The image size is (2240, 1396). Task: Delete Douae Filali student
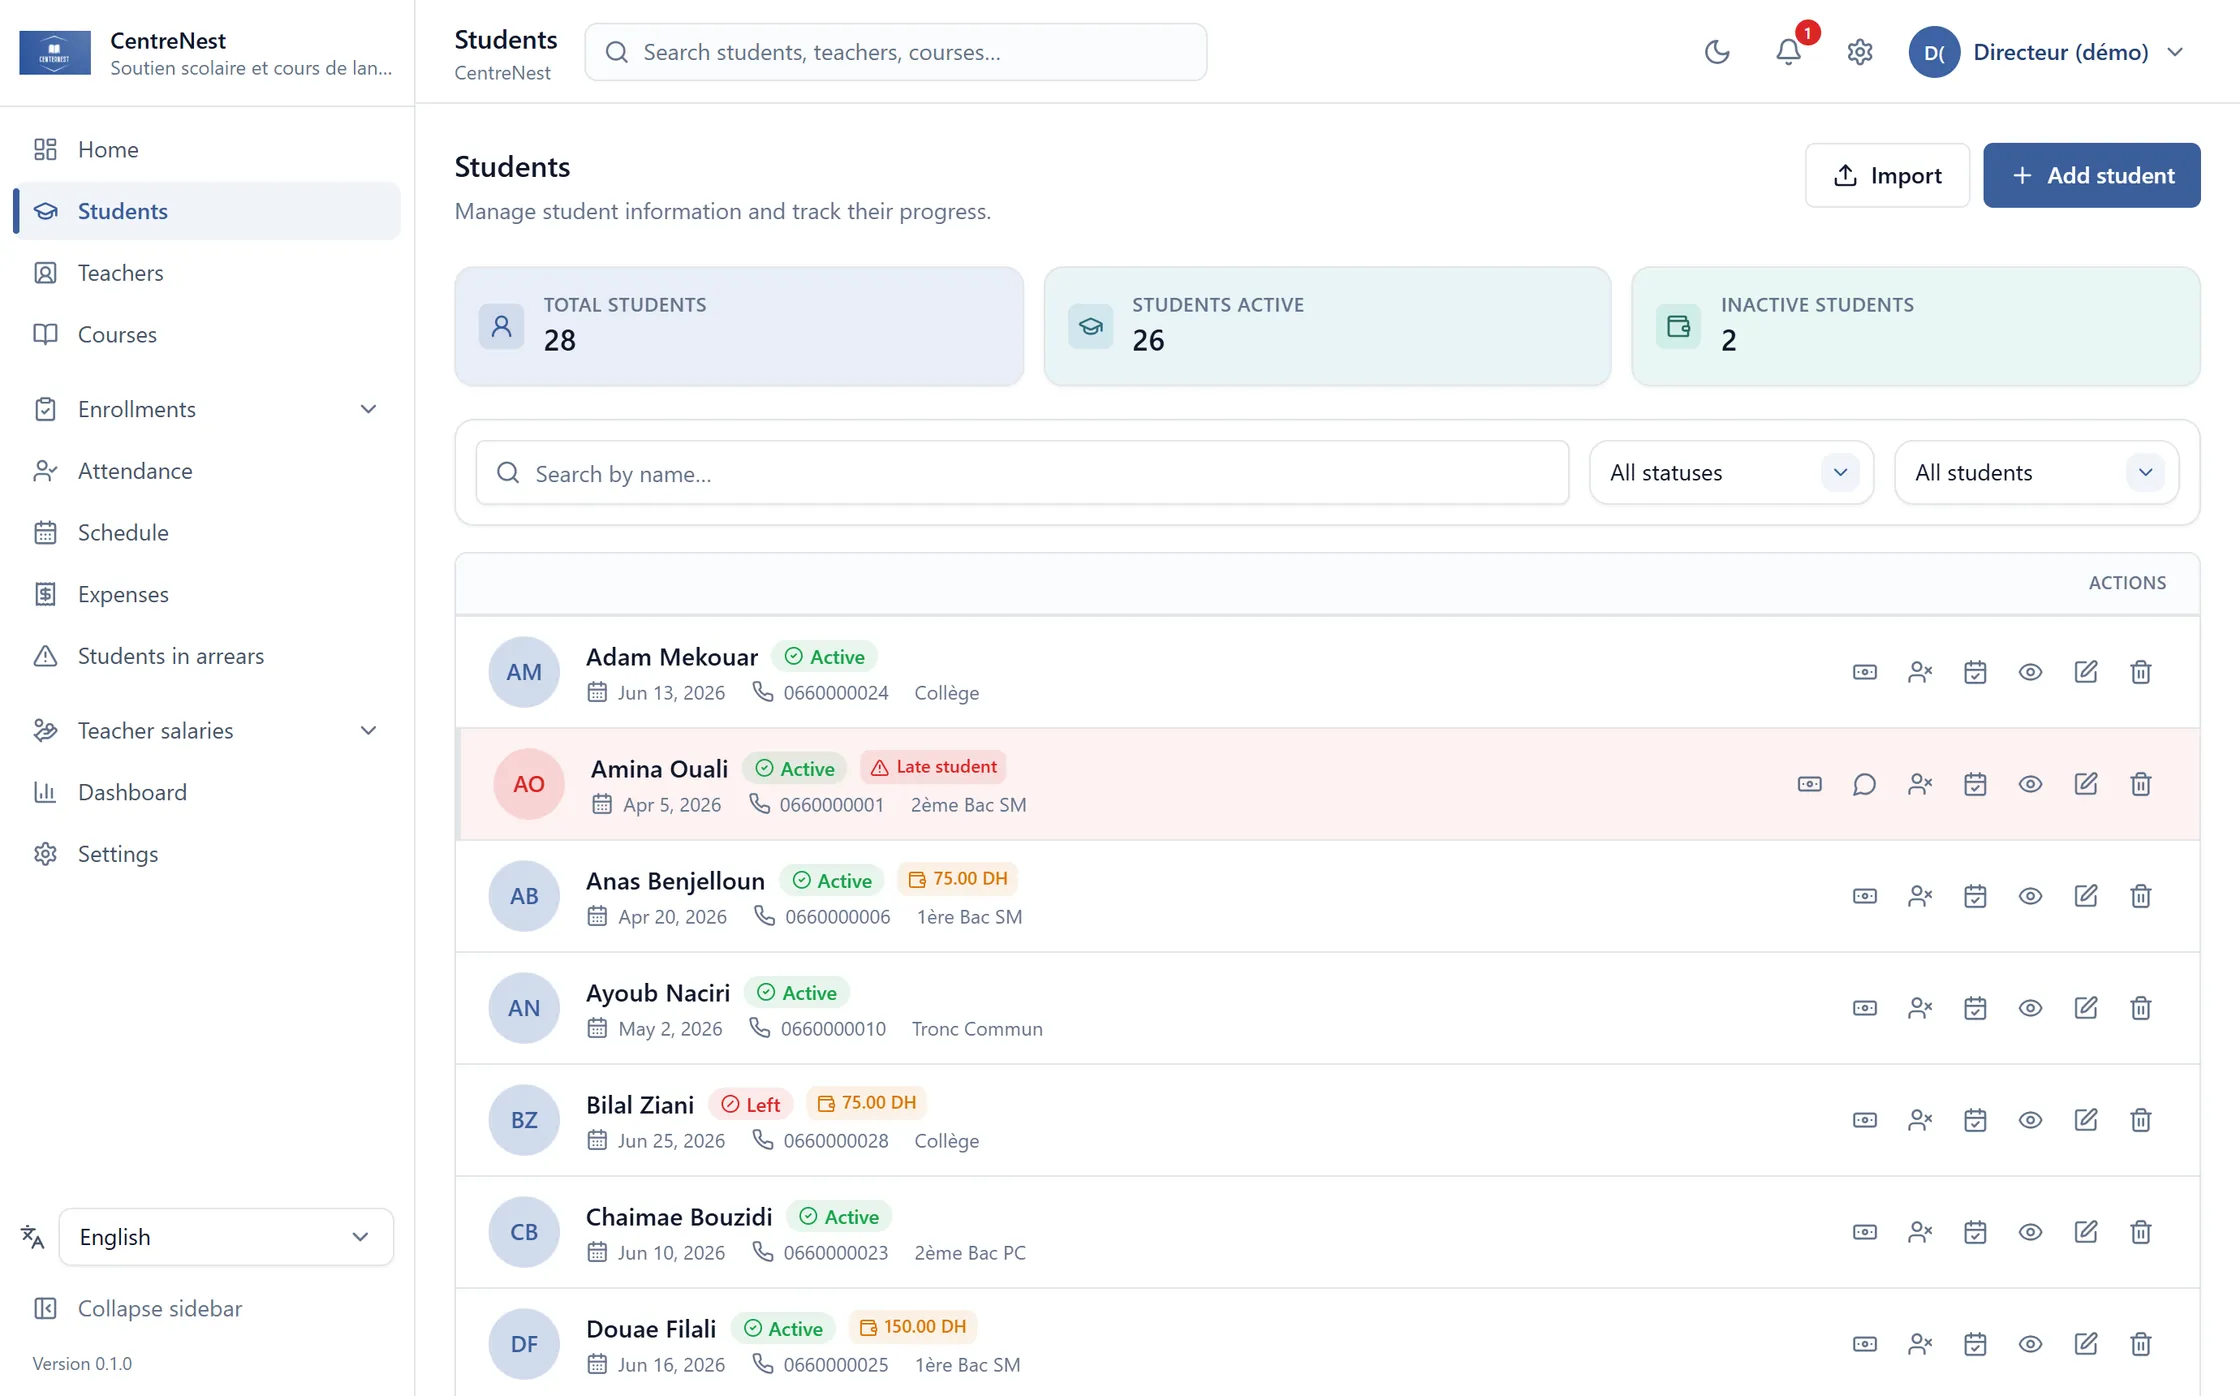(2140, 1344)
